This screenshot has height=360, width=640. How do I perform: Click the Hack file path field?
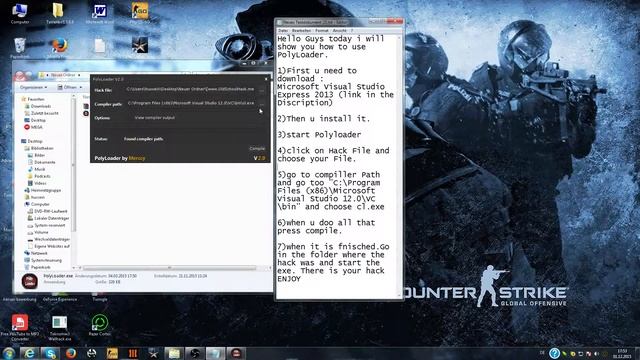[190, 89]
